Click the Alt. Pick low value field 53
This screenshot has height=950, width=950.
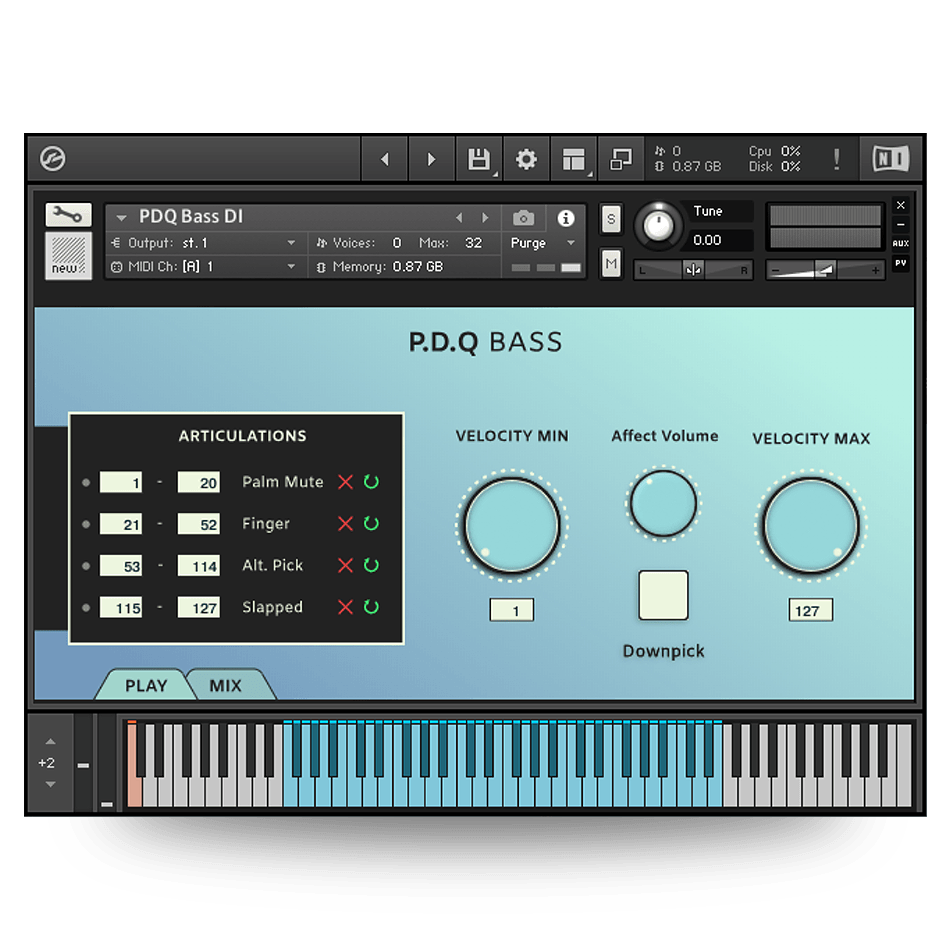point(121,566)
